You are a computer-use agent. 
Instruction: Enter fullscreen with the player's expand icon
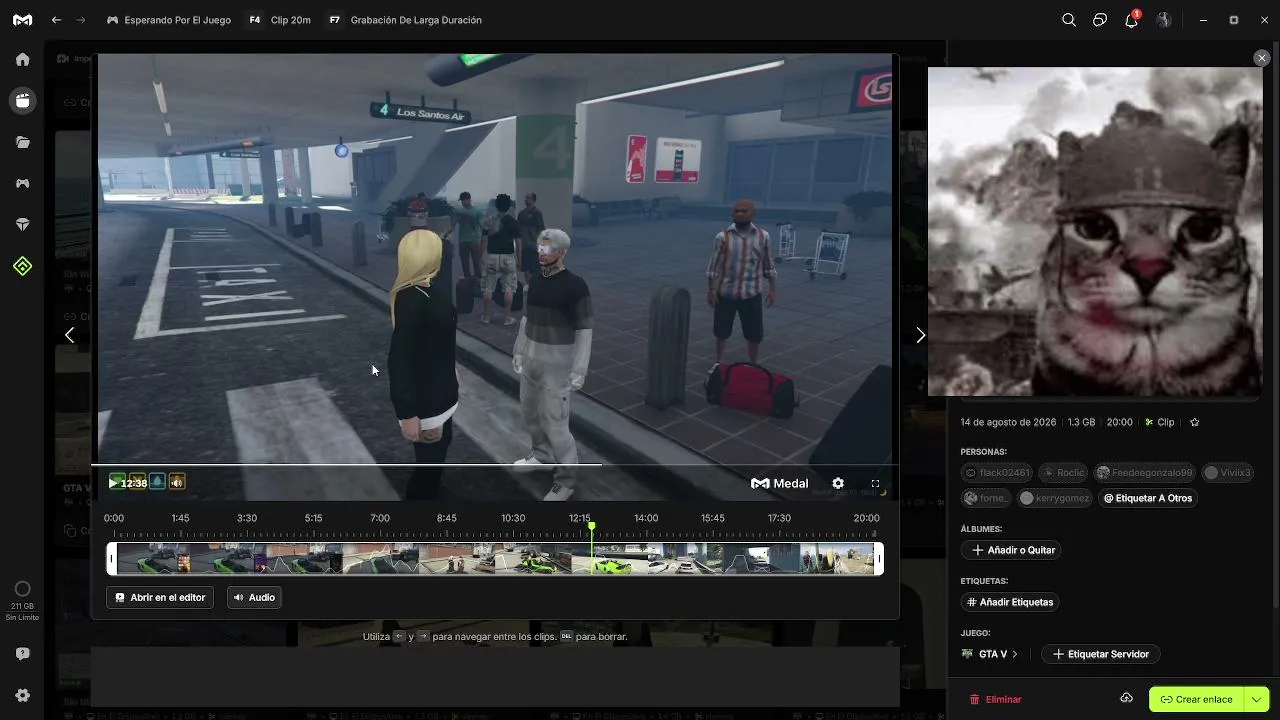[x=875, y=483]
